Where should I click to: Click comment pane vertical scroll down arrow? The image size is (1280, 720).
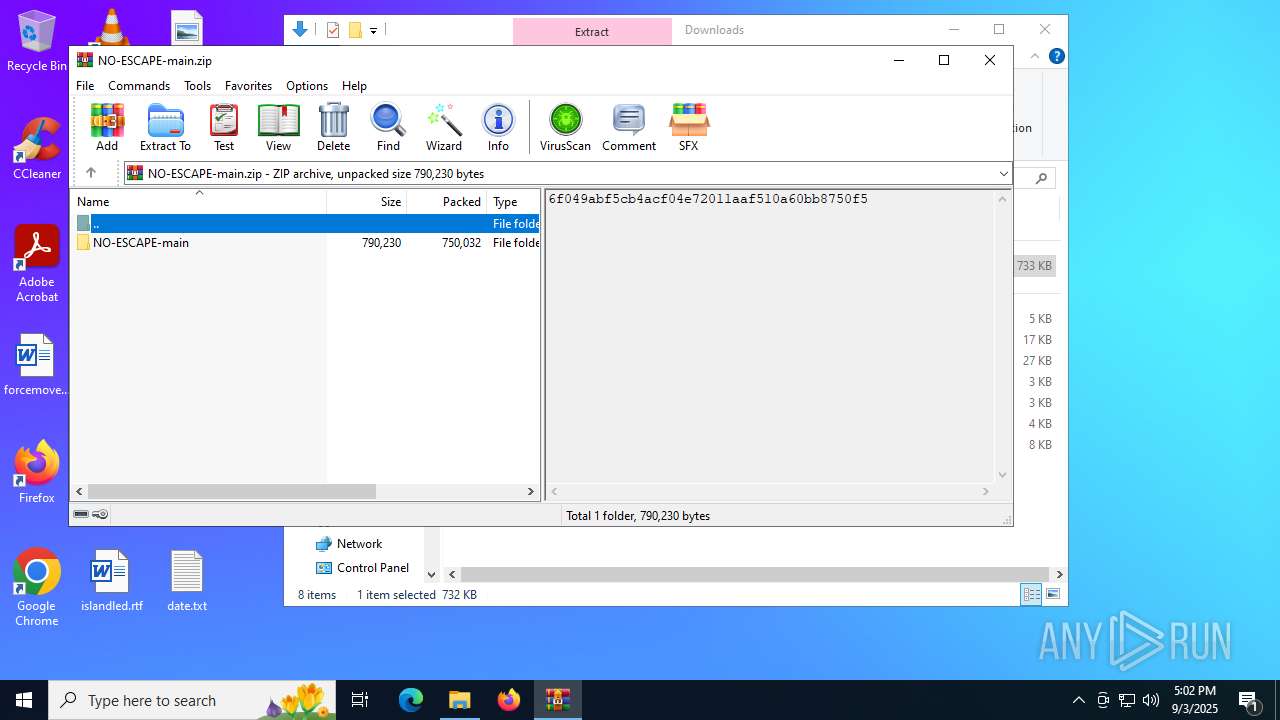[x=1003, y=475]
